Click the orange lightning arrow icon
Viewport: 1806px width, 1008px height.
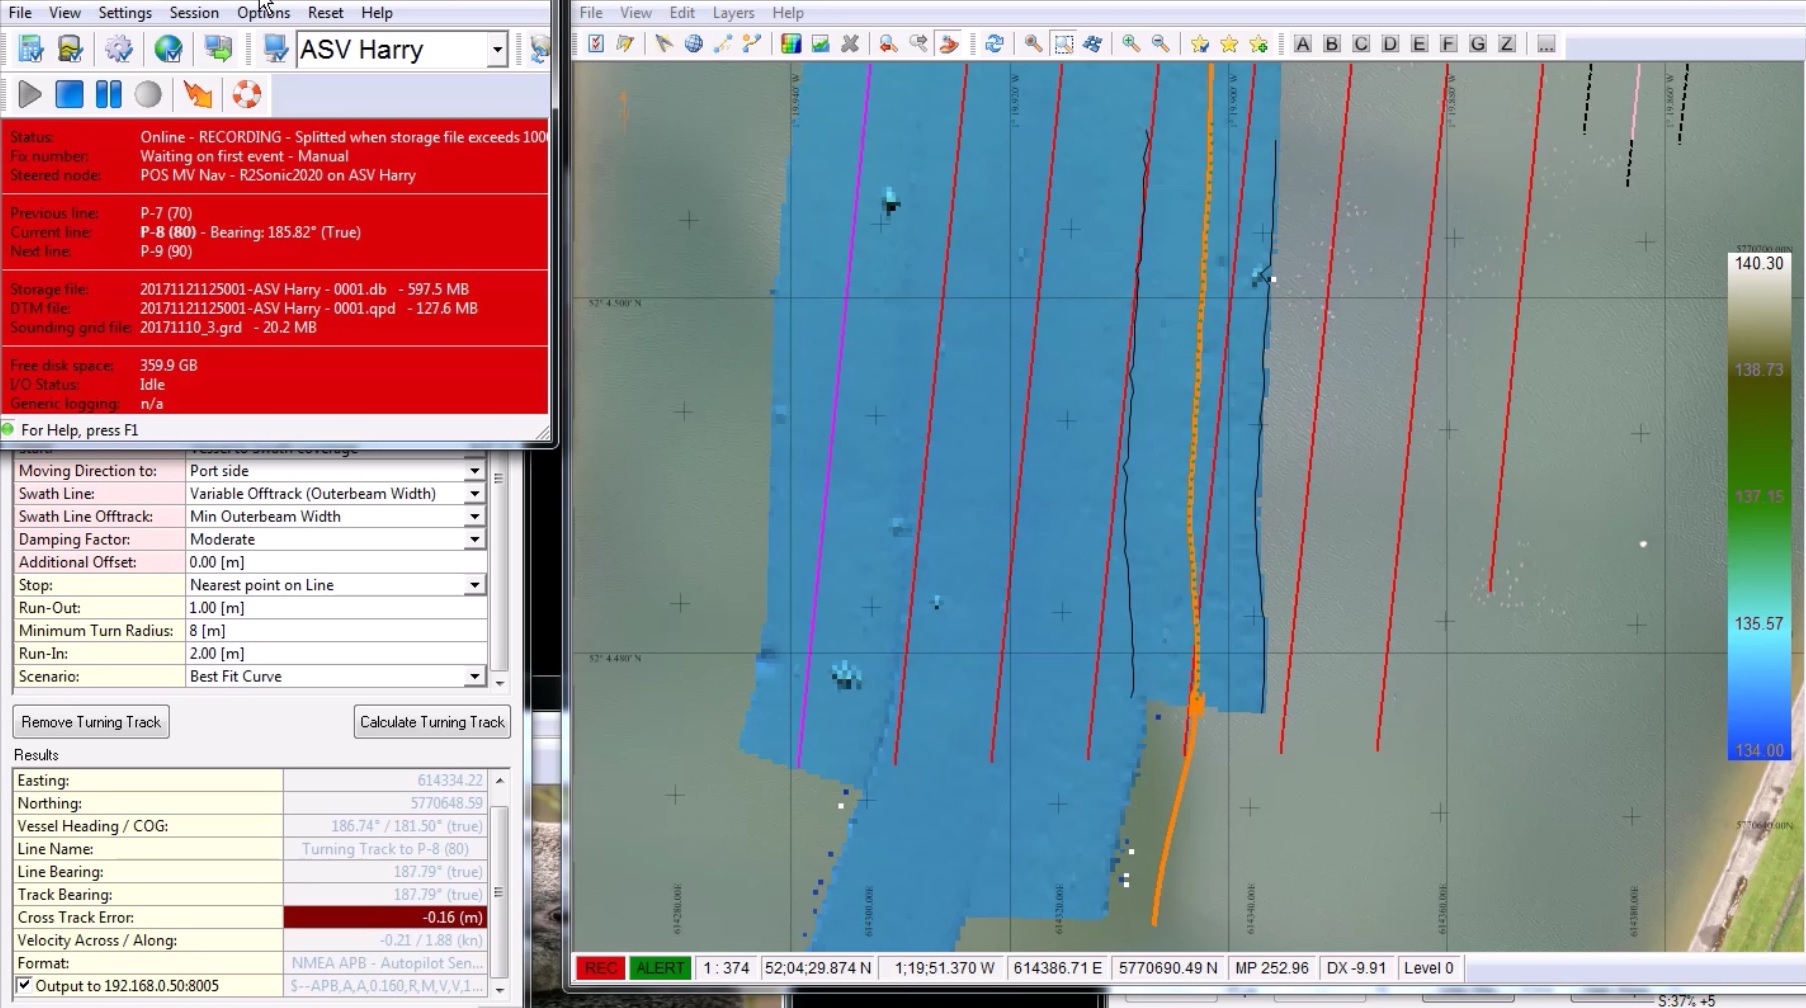[198, 95]
